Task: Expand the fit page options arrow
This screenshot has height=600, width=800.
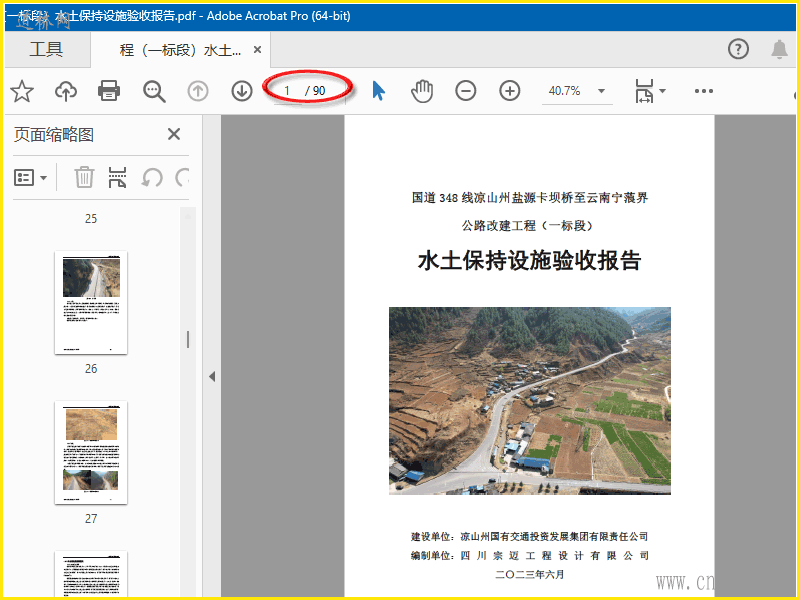Action: (x=662, y=91)
